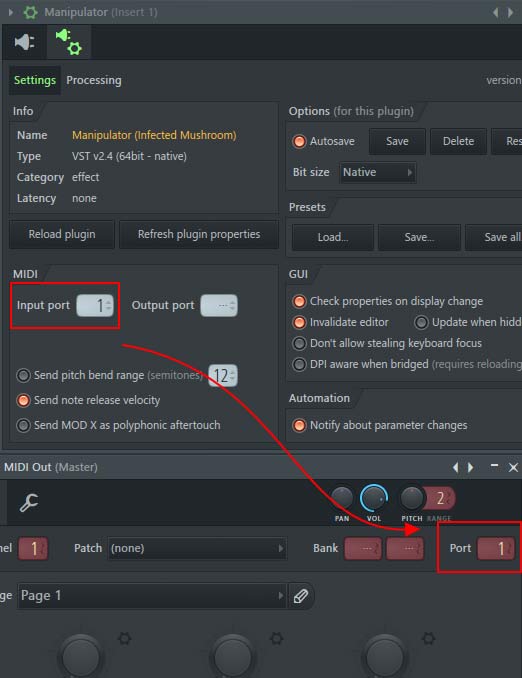Image resolution: width=522 pixels, height=678 pixels.
Task: Click the PAN knob in MIDI Out
Action: pos(342,498)
